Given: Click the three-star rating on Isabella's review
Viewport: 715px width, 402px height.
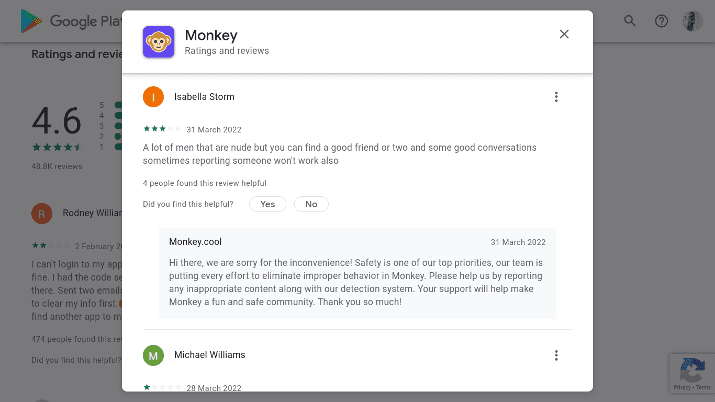Looking at the screenshot, I should [162, 129].
